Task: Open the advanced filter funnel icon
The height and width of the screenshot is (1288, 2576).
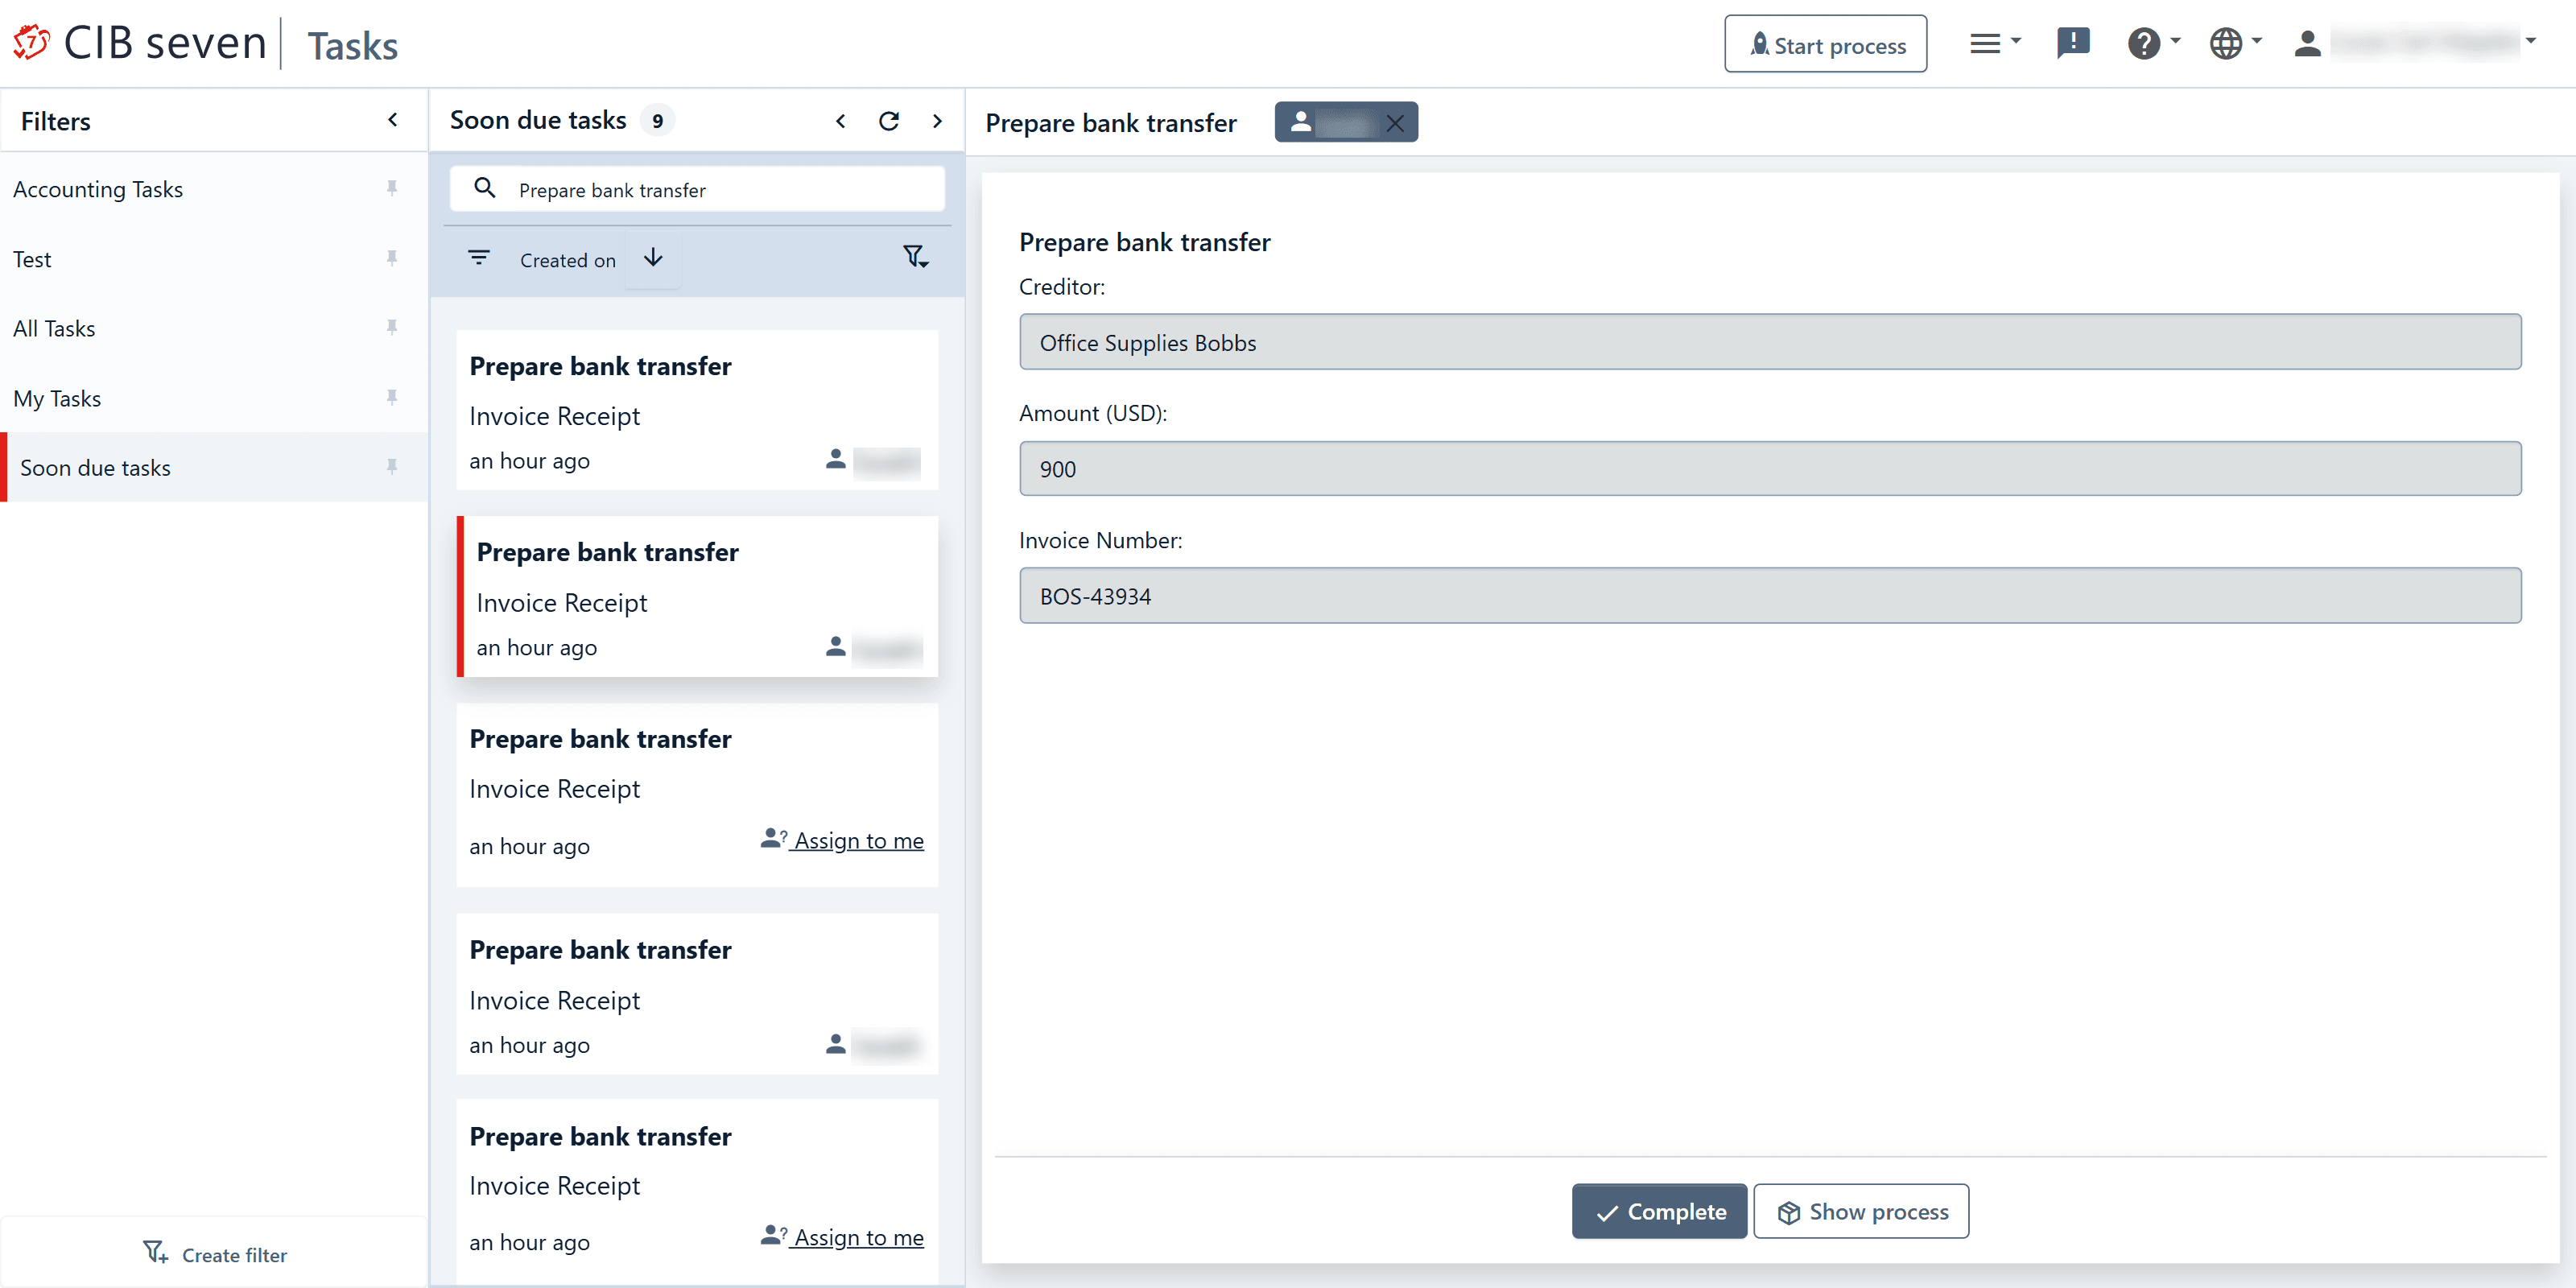Action: (x=915, y=258)
